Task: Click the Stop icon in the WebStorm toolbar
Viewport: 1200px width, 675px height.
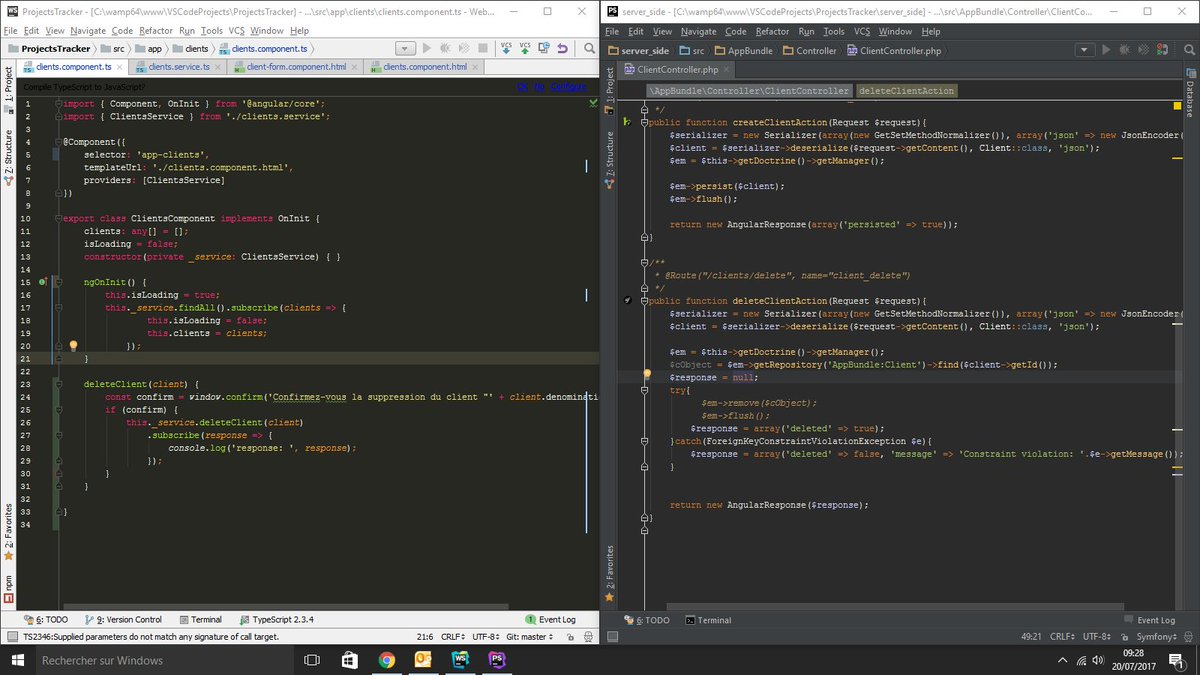Action: 485,48
